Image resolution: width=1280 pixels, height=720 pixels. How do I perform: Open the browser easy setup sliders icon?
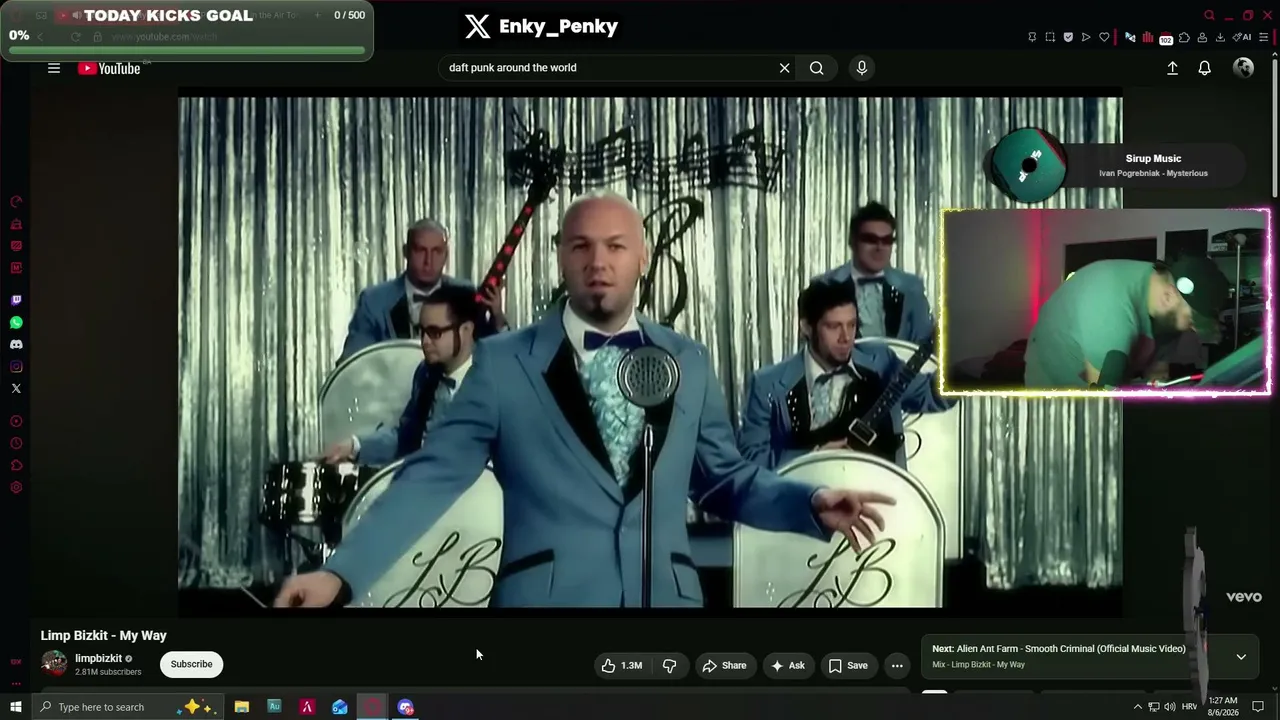[x=1264, y=37]
